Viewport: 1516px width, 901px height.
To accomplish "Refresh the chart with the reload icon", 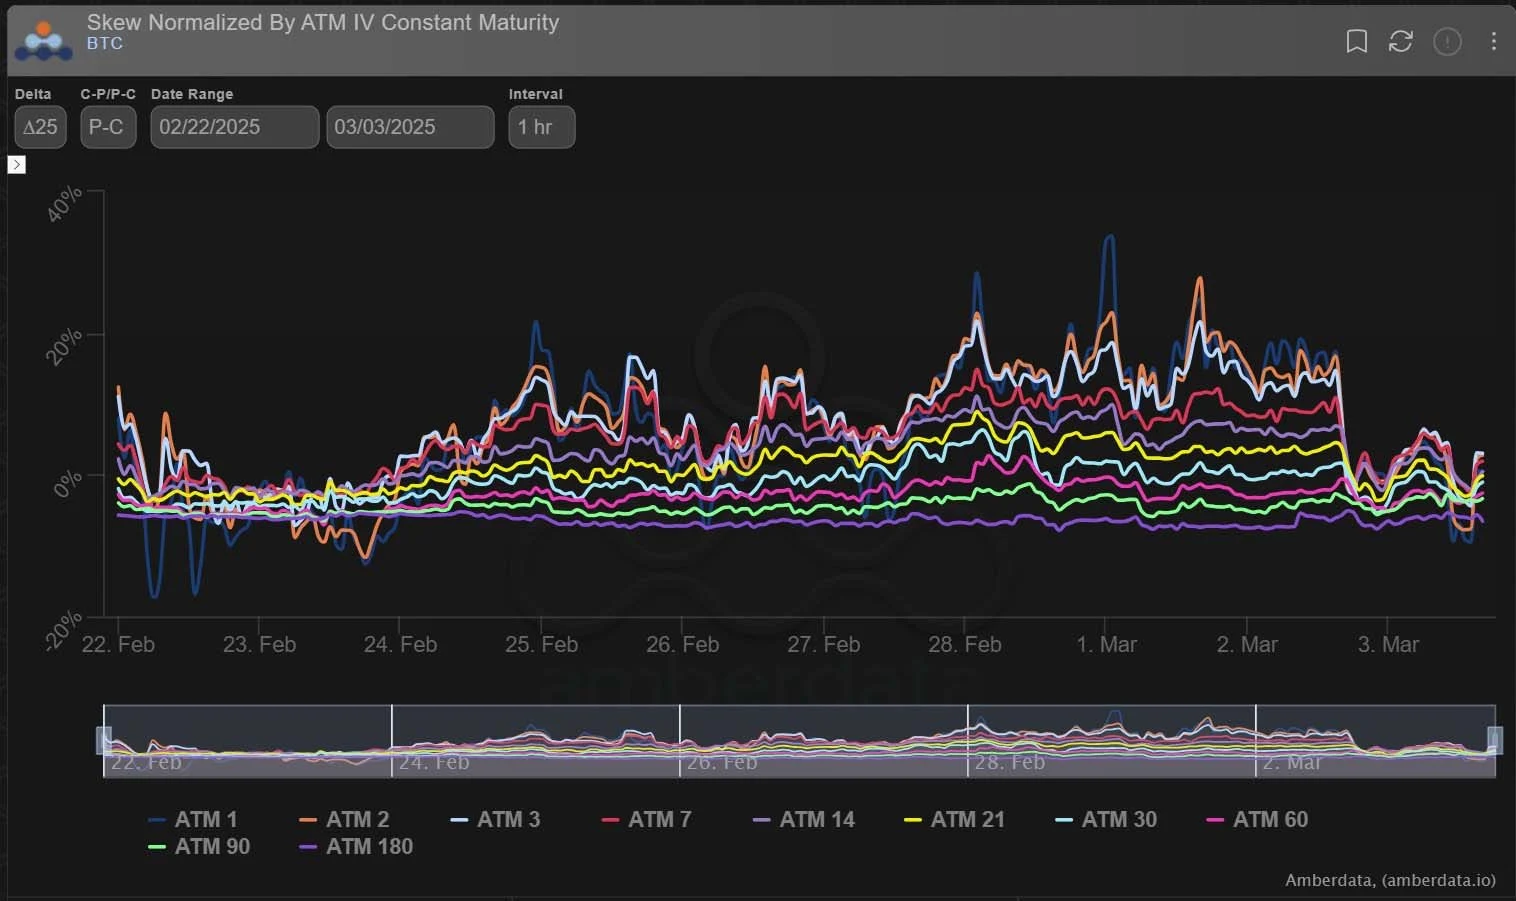I will tap(1401, 41).
